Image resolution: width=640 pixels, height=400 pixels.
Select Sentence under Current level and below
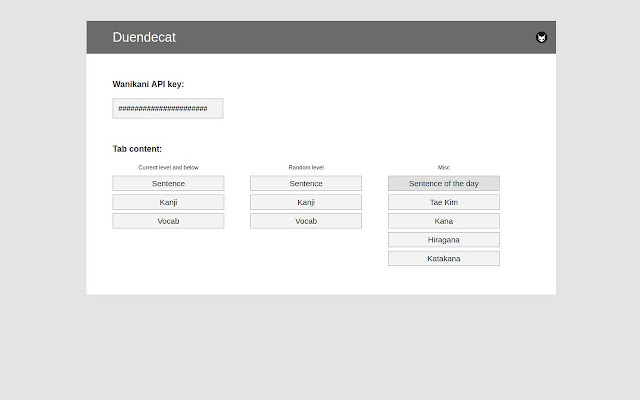coord(168,183)
